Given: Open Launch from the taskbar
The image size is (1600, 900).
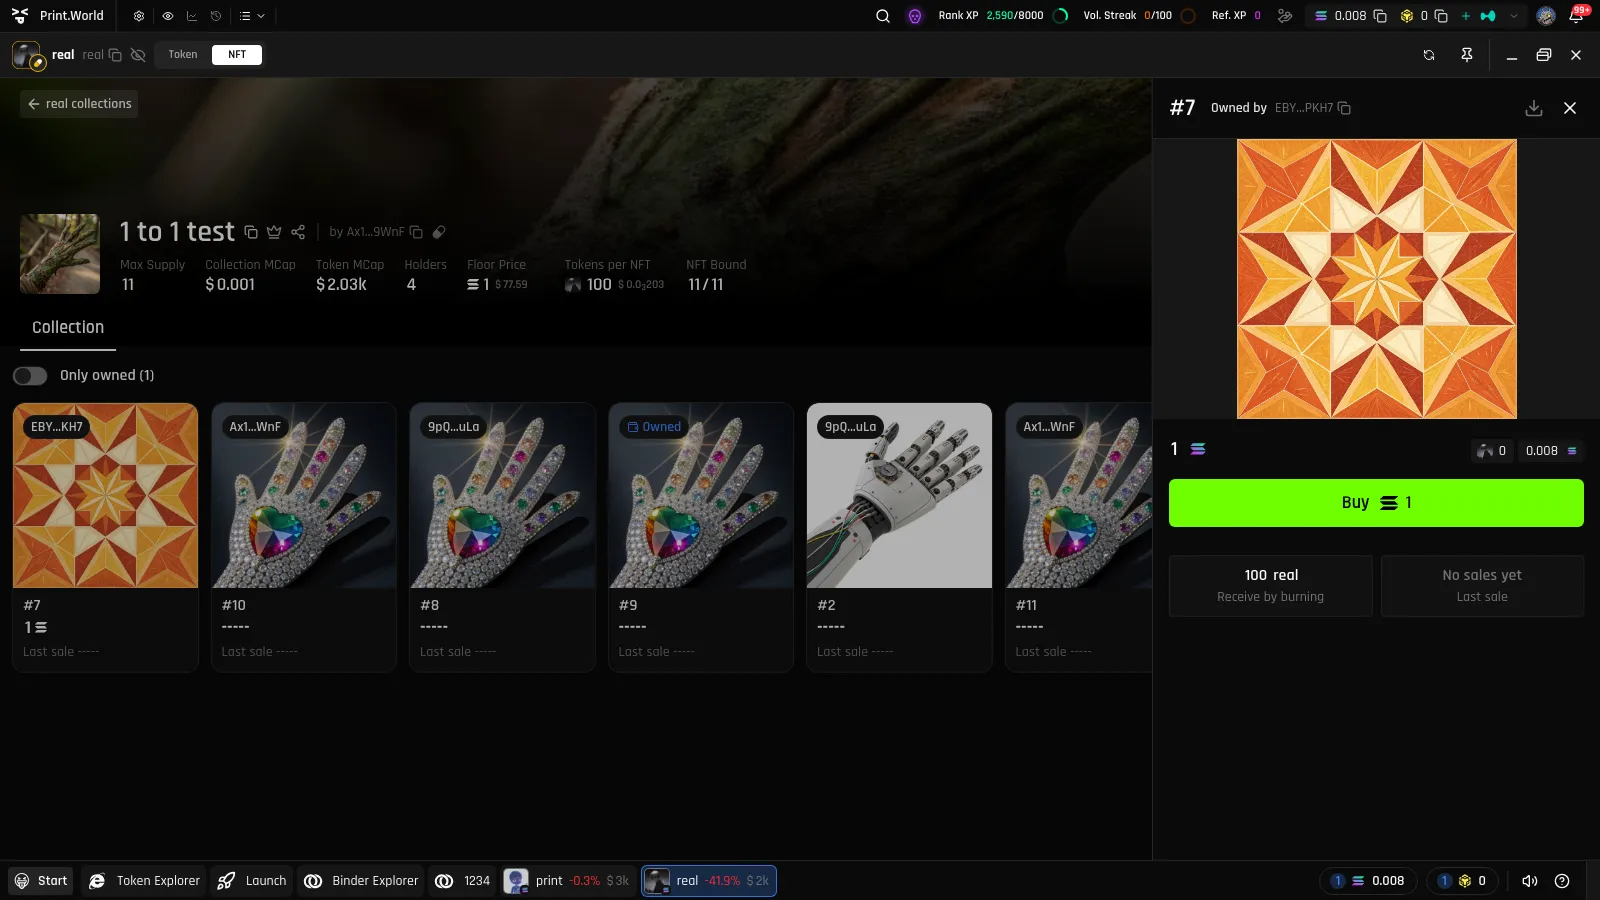Looking at the screenshot, I should point(252,881).
